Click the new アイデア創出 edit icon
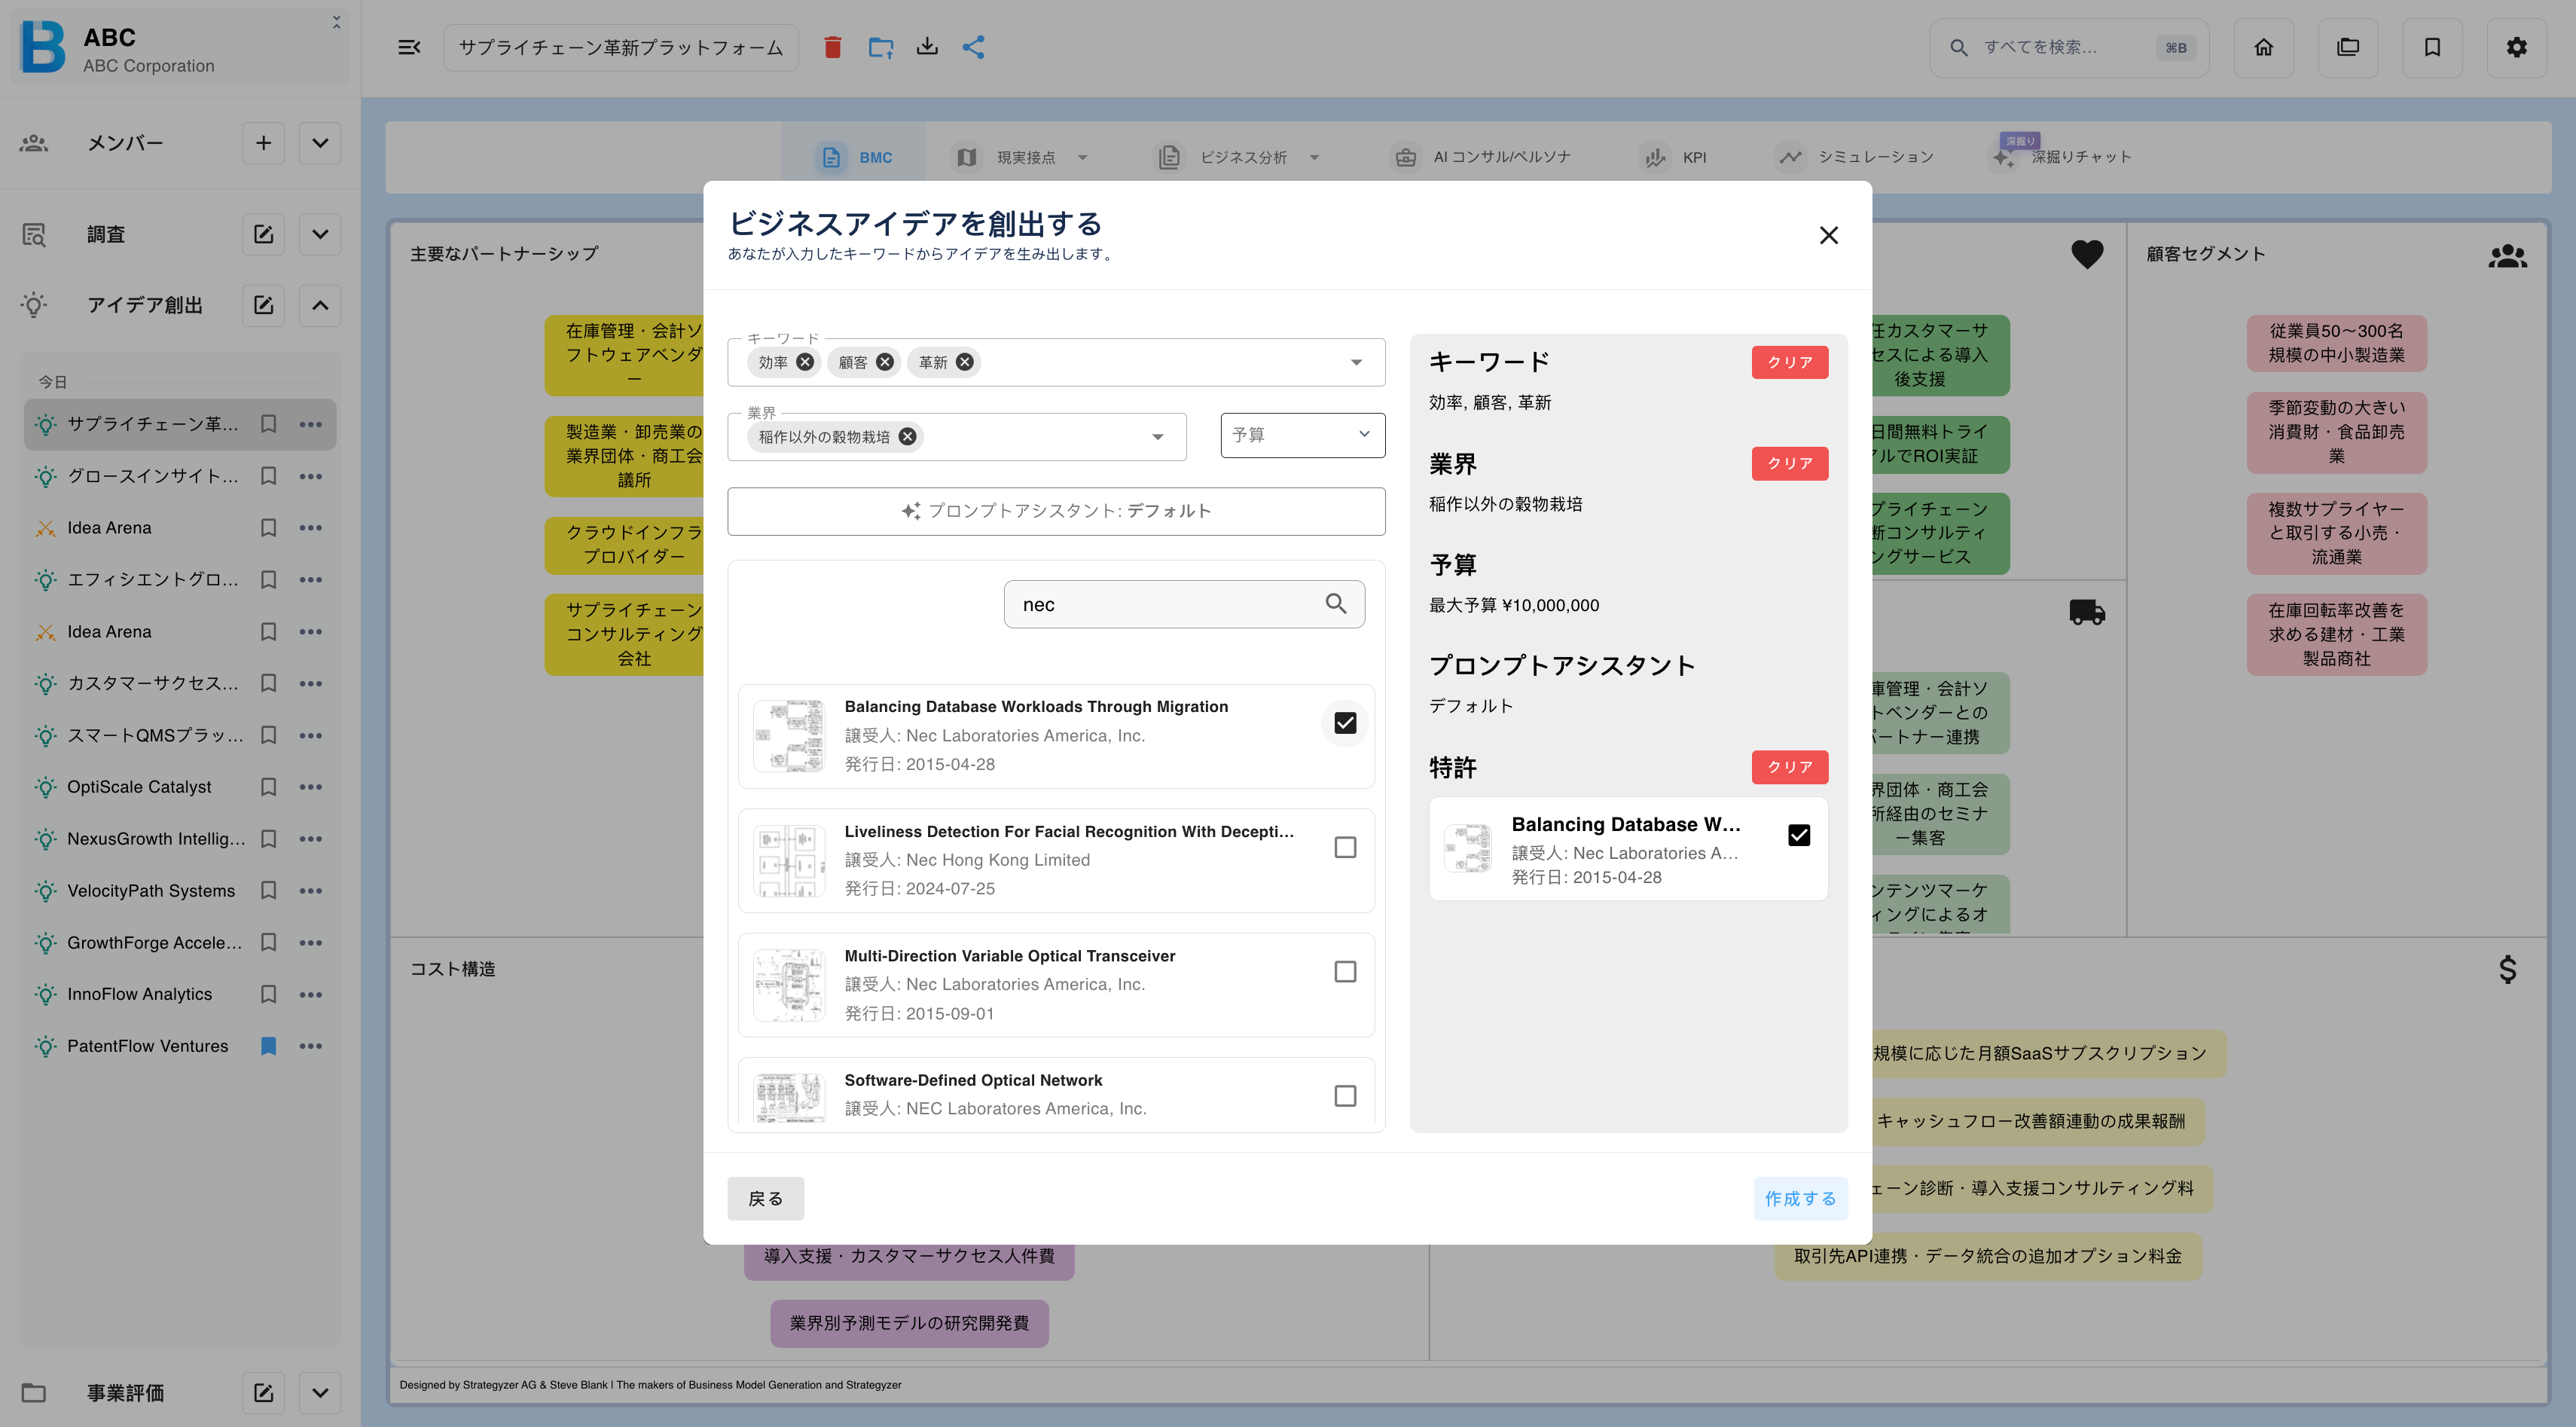The image size is (2576, 1427). (x=263, y=305)
